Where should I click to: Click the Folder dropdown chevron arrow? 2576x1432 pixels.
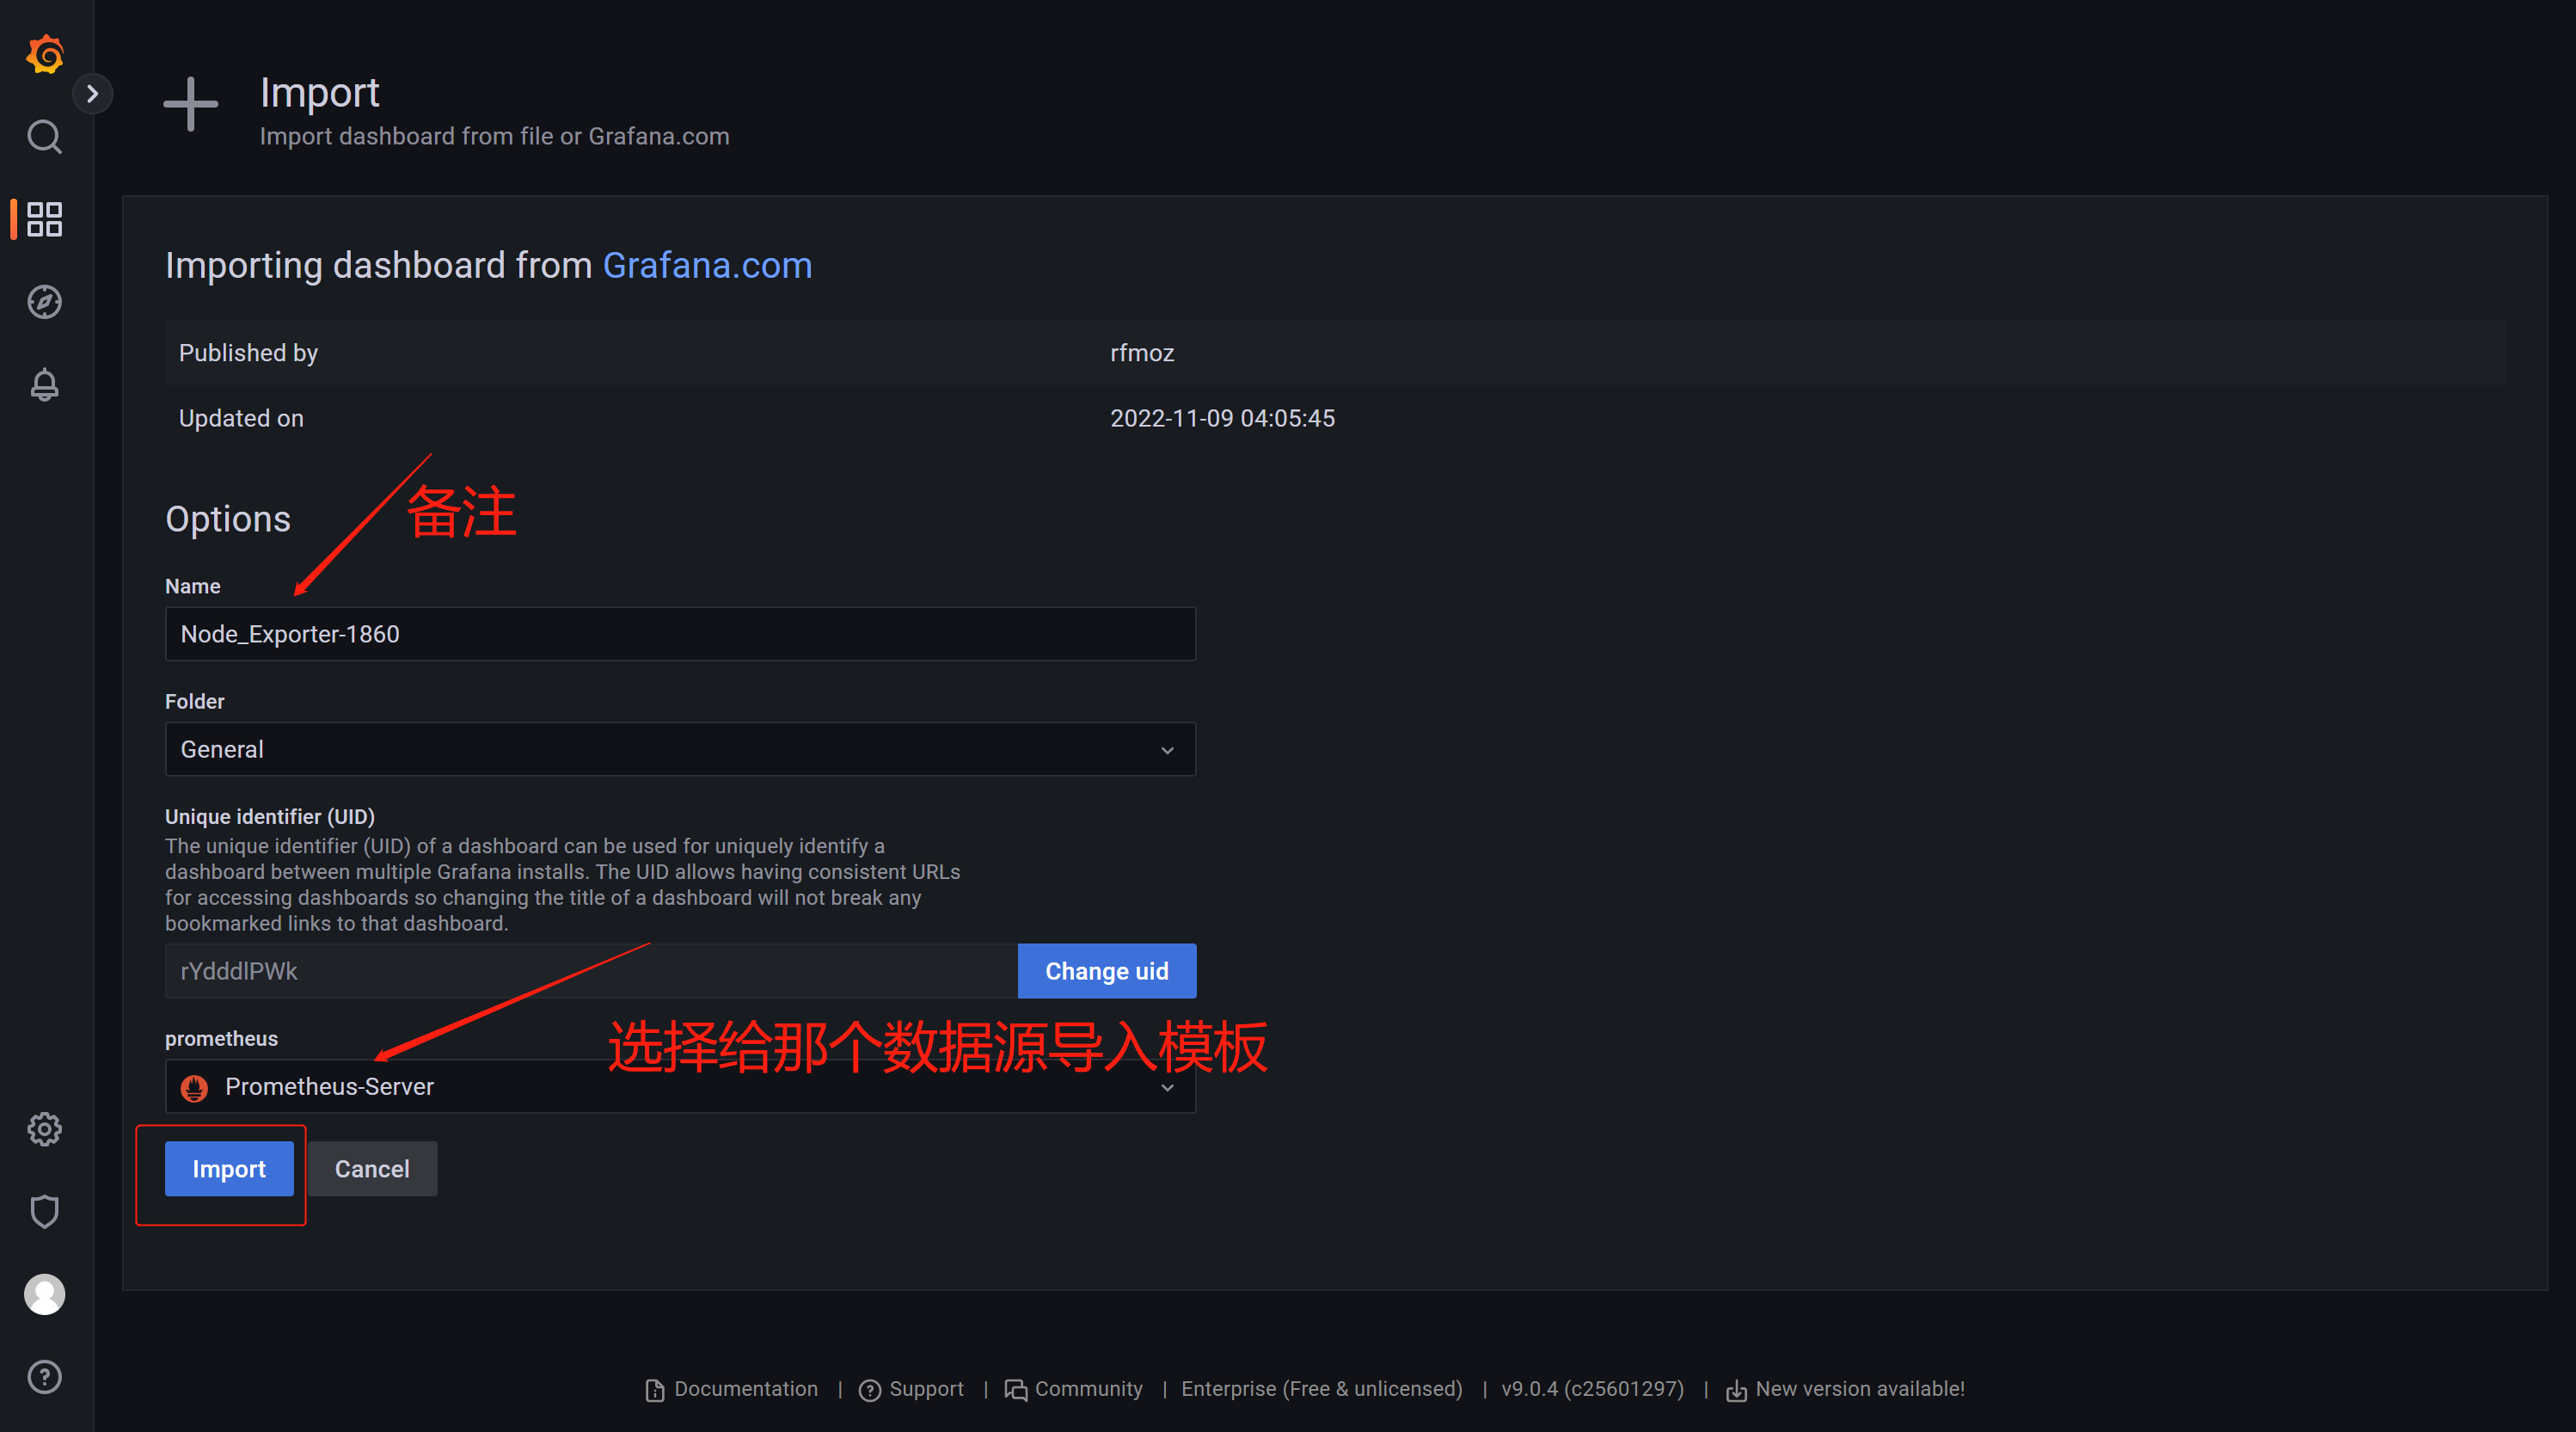(x=1167, y=750)
